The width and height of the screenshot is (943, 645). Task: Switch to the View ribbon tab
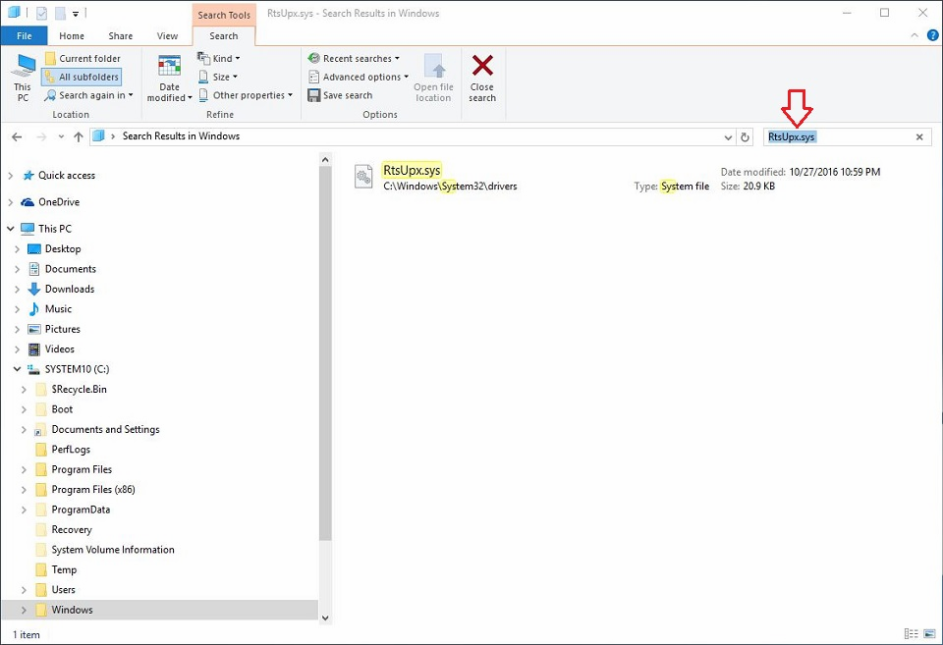click(x=167, y=36)
